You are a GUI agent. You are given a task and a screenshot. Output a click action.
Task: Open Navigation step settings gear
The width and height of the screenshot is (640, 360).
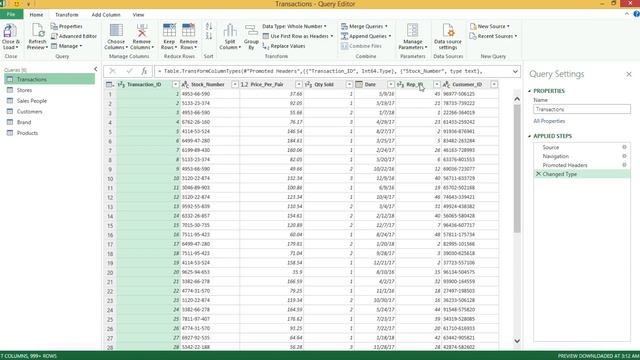point(624,156)
